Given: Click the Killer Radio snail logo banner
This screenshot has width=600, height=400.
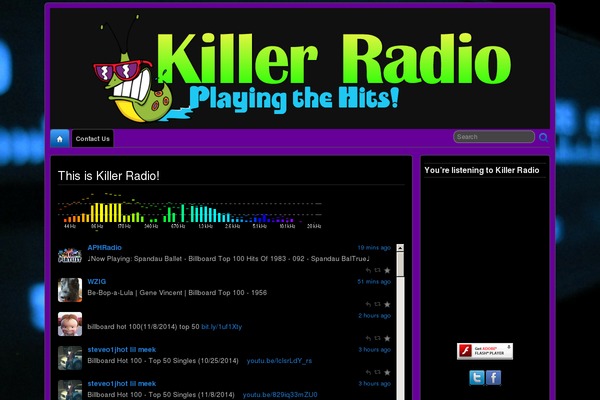Looking at the screenshot, I should coord(300,69).
